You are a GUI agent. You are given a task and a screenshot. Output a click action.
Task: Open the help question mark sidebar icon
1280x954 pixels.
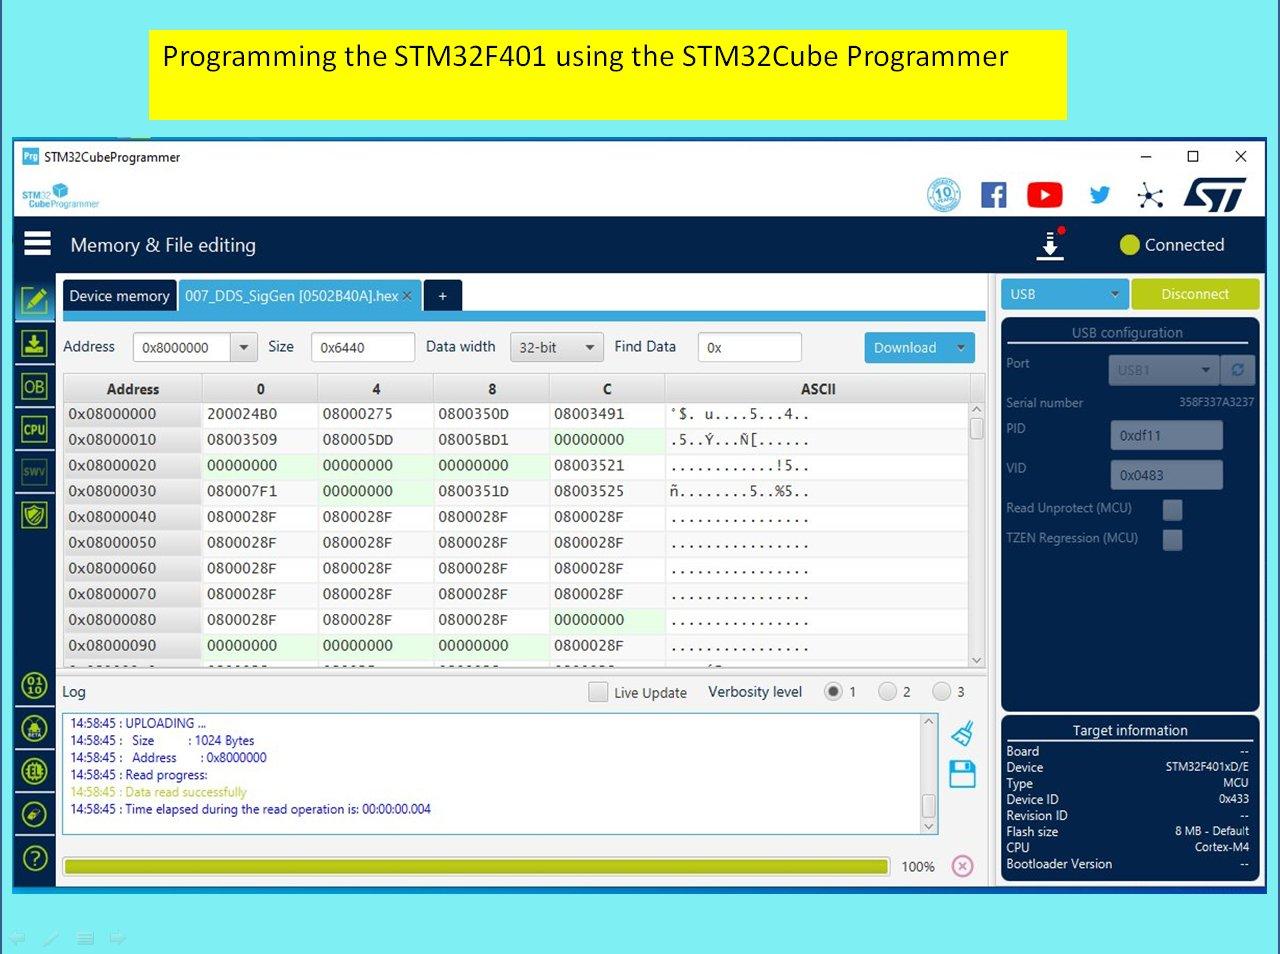[35, 857]
